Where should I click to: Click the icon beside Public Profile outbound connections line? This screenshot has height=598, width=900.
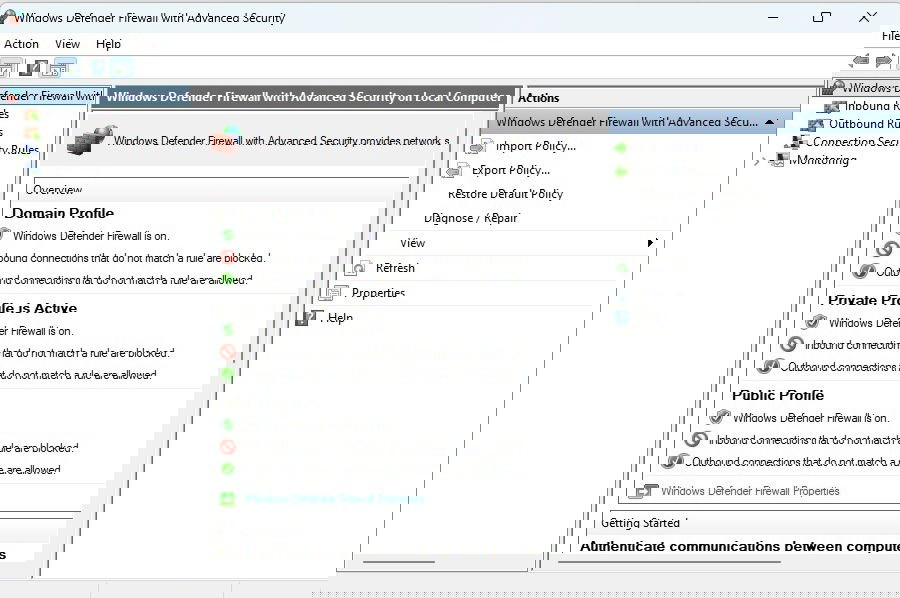[675, 461]
